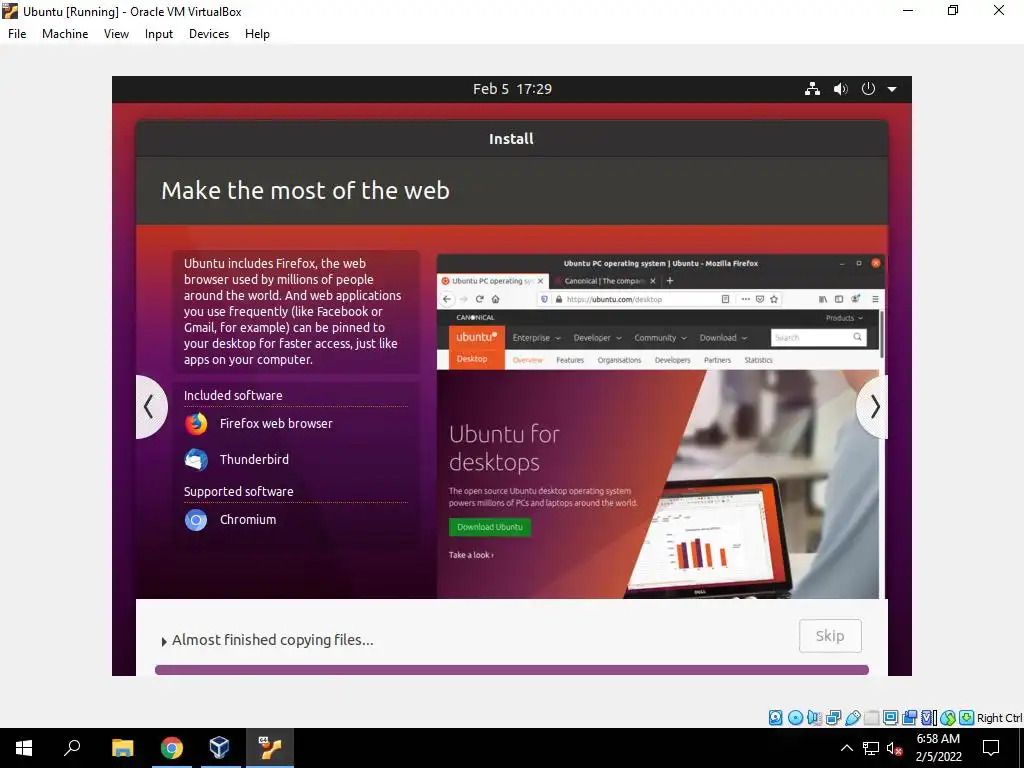1024x768 pixels.
Task: Click the Firefox web browser icon
Action: 196,424
